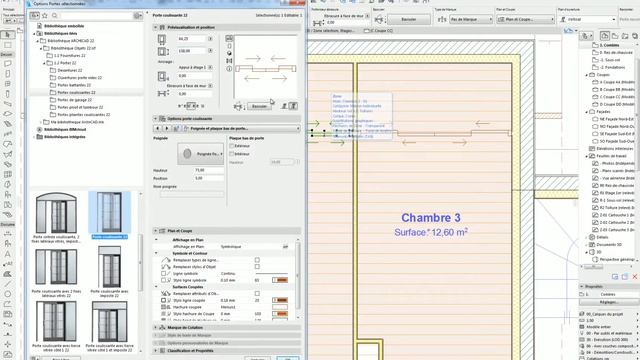Collapse the Plan et Coupe panel
Image resolution: width=640 pixels, height=360 pixels.
(156, 231)
